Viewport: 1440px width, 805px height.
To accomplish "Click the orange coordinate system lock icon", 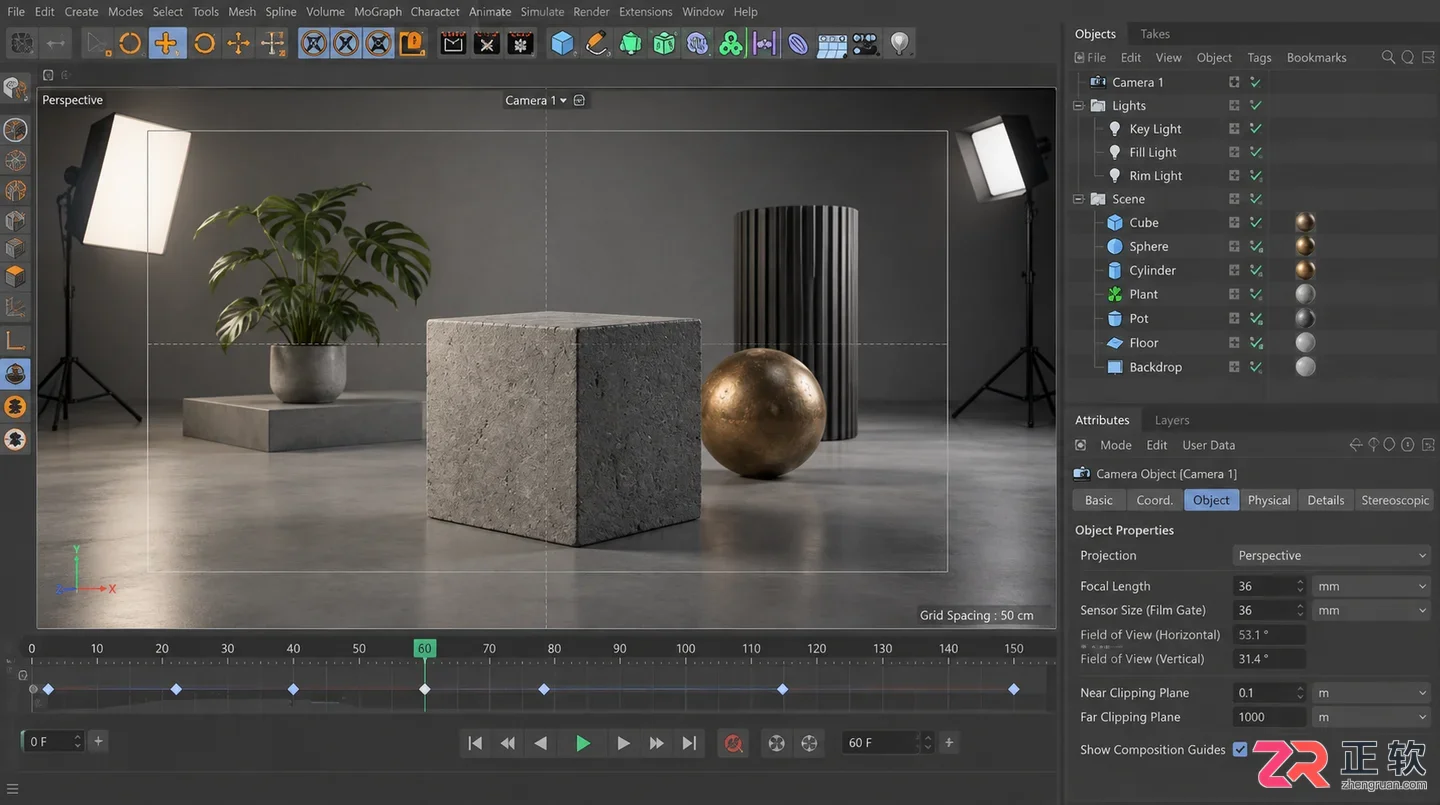I will point(412,43).
